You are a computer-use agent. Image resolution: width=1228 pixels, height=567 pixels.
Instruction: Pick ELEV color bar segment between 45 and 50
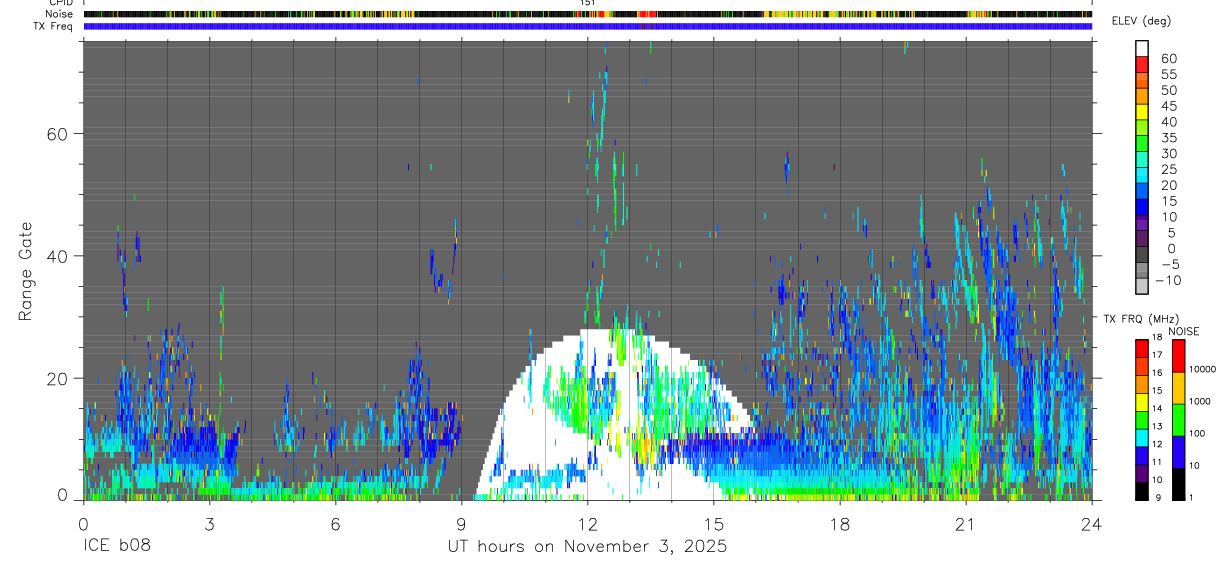coord(1142,96)
